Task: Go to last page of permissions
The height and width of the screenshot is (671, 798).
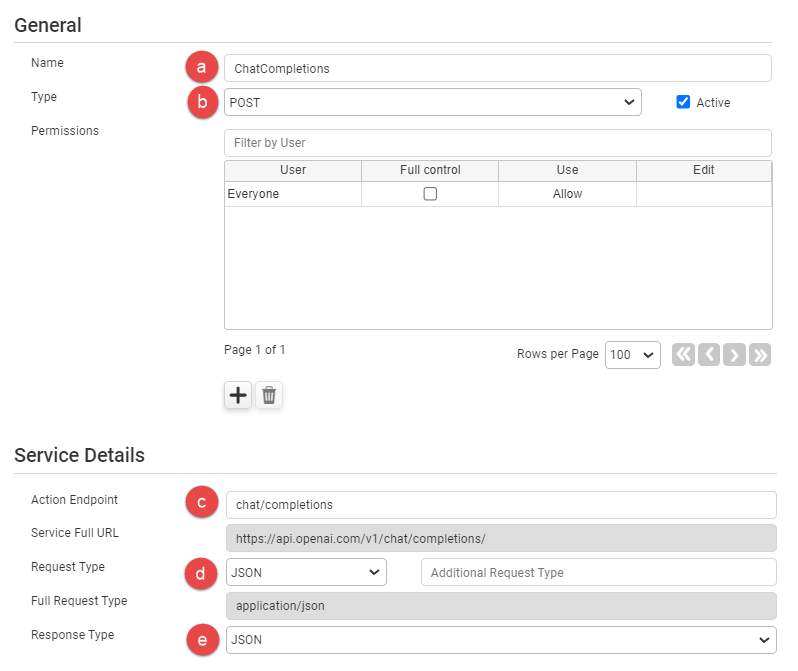Action: coord(760,354)
